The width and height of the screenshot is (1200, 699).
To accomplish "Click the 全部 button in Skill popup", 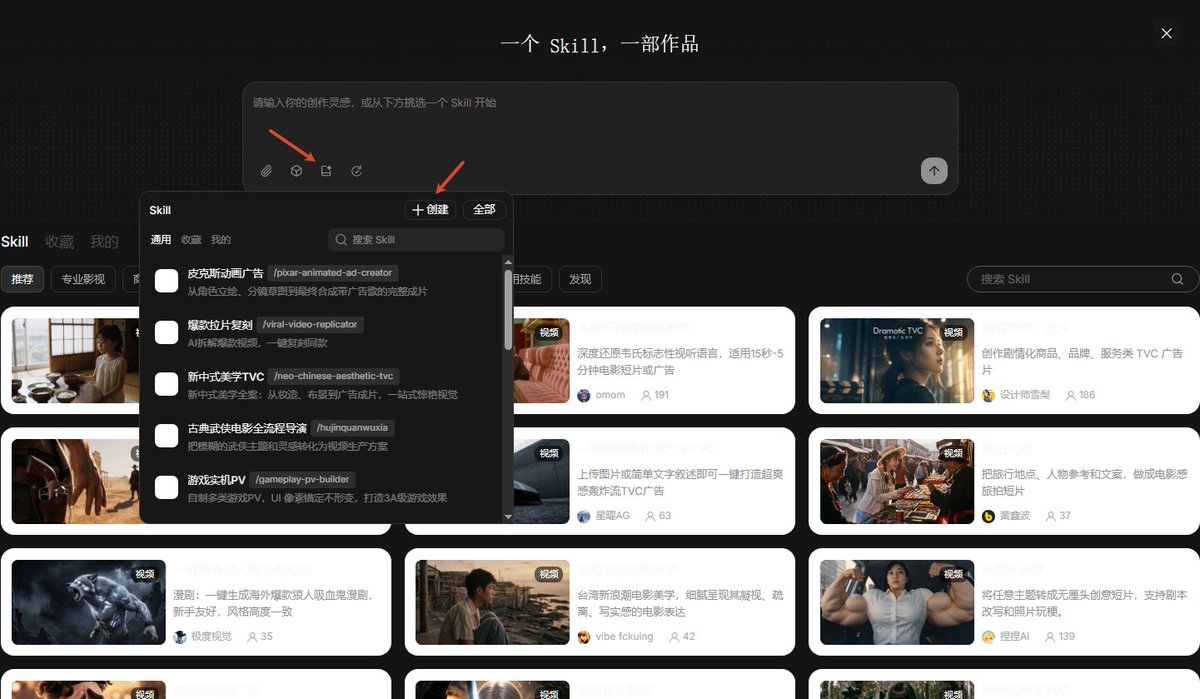I will [484, 210].
